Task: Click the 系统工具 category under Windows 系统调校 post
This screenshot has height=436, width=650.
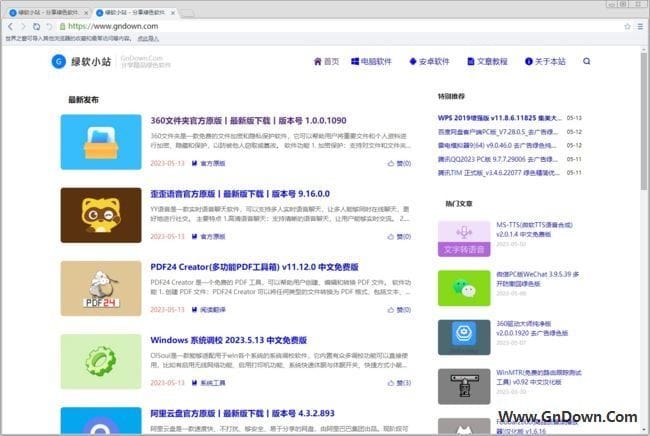Action: [x=213, y=383]
